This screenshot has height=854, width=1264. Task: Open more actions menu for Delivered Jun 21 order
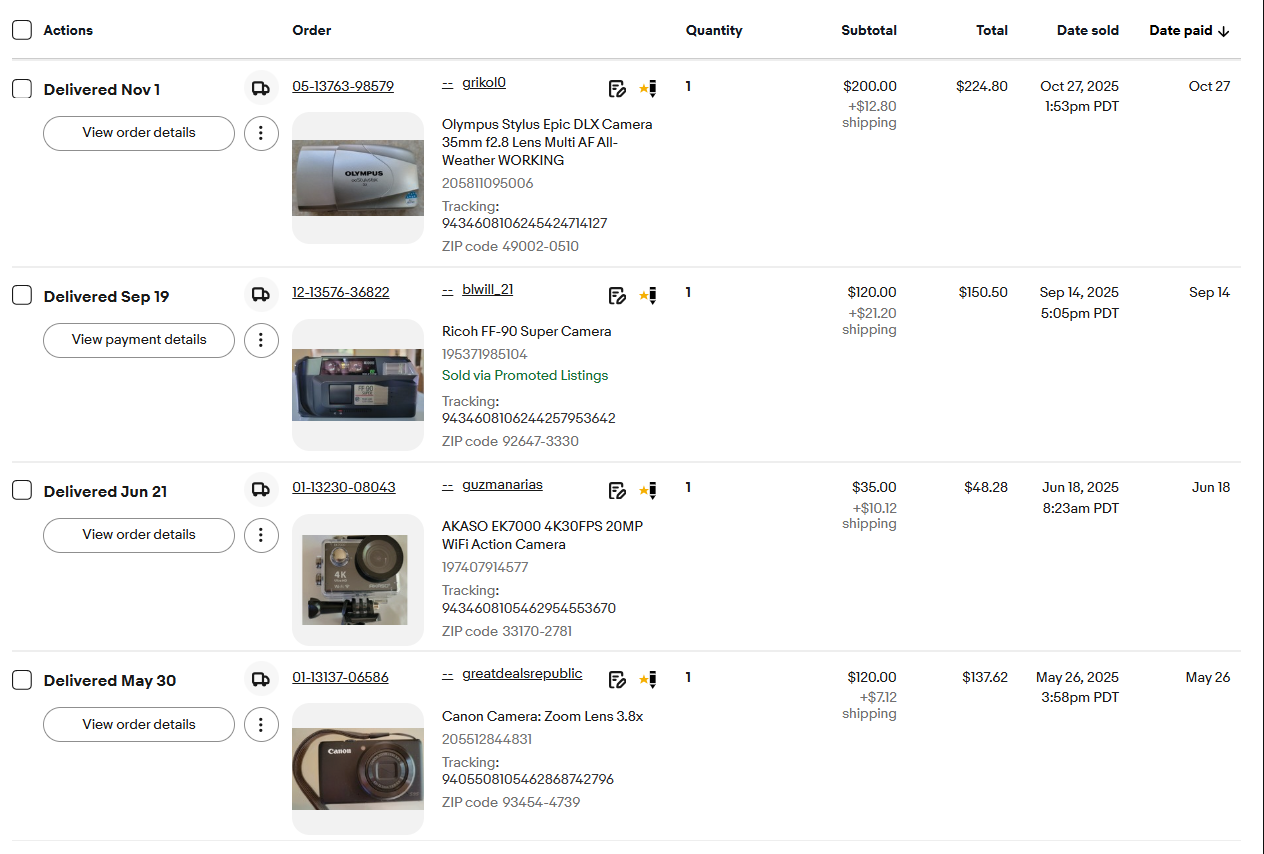(x=261, y=535)
